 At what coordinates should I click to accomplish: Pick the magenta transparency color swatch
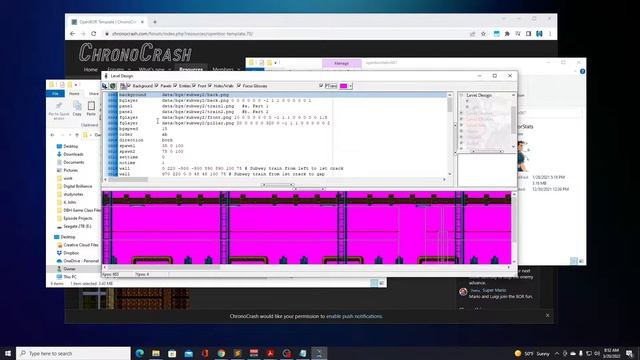click(343, 86)
